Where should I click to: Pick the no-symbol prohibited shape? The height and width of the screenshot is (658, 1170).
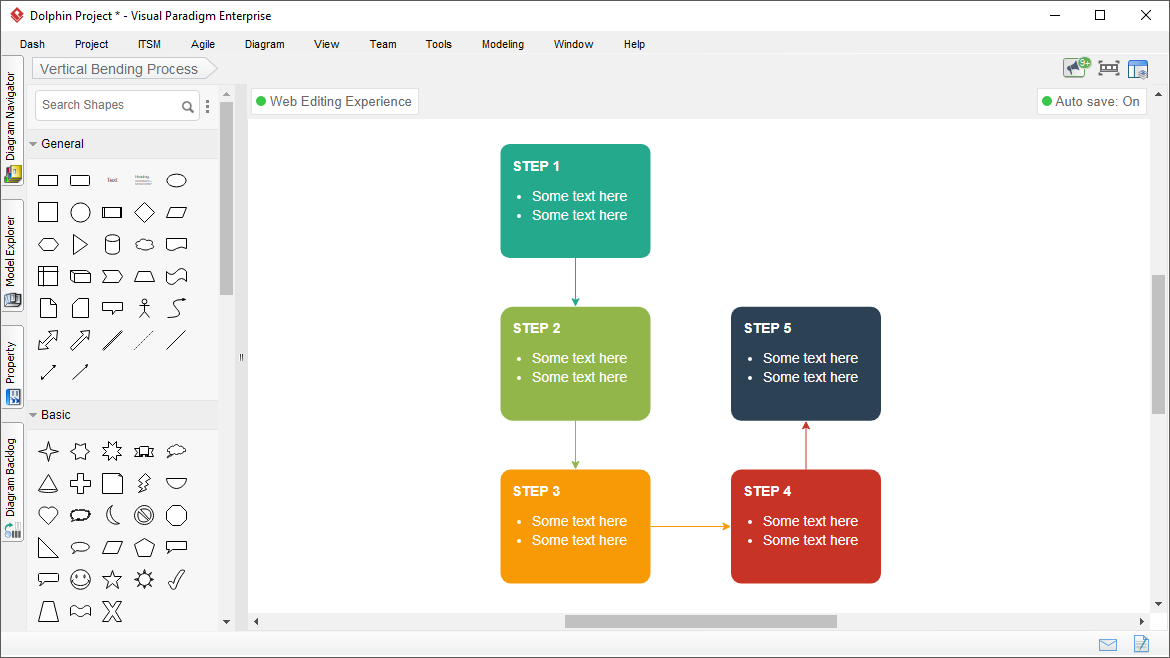click(144, 516)
